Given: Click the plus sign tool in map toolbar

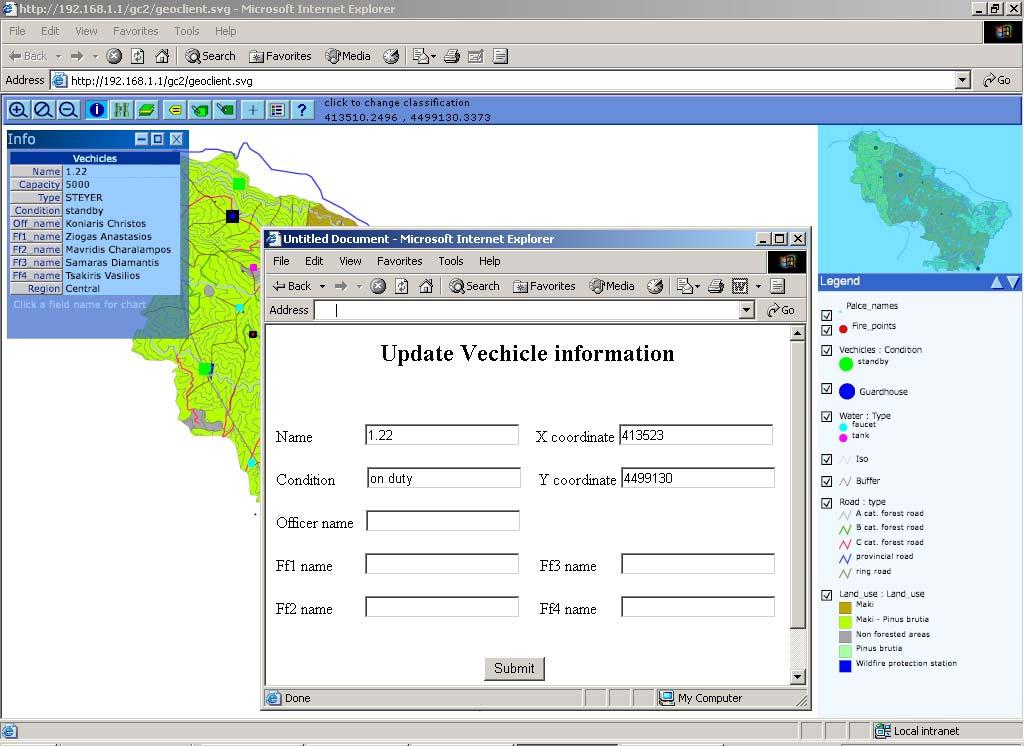Looking at the screenshot, I should tap(253, 110).
